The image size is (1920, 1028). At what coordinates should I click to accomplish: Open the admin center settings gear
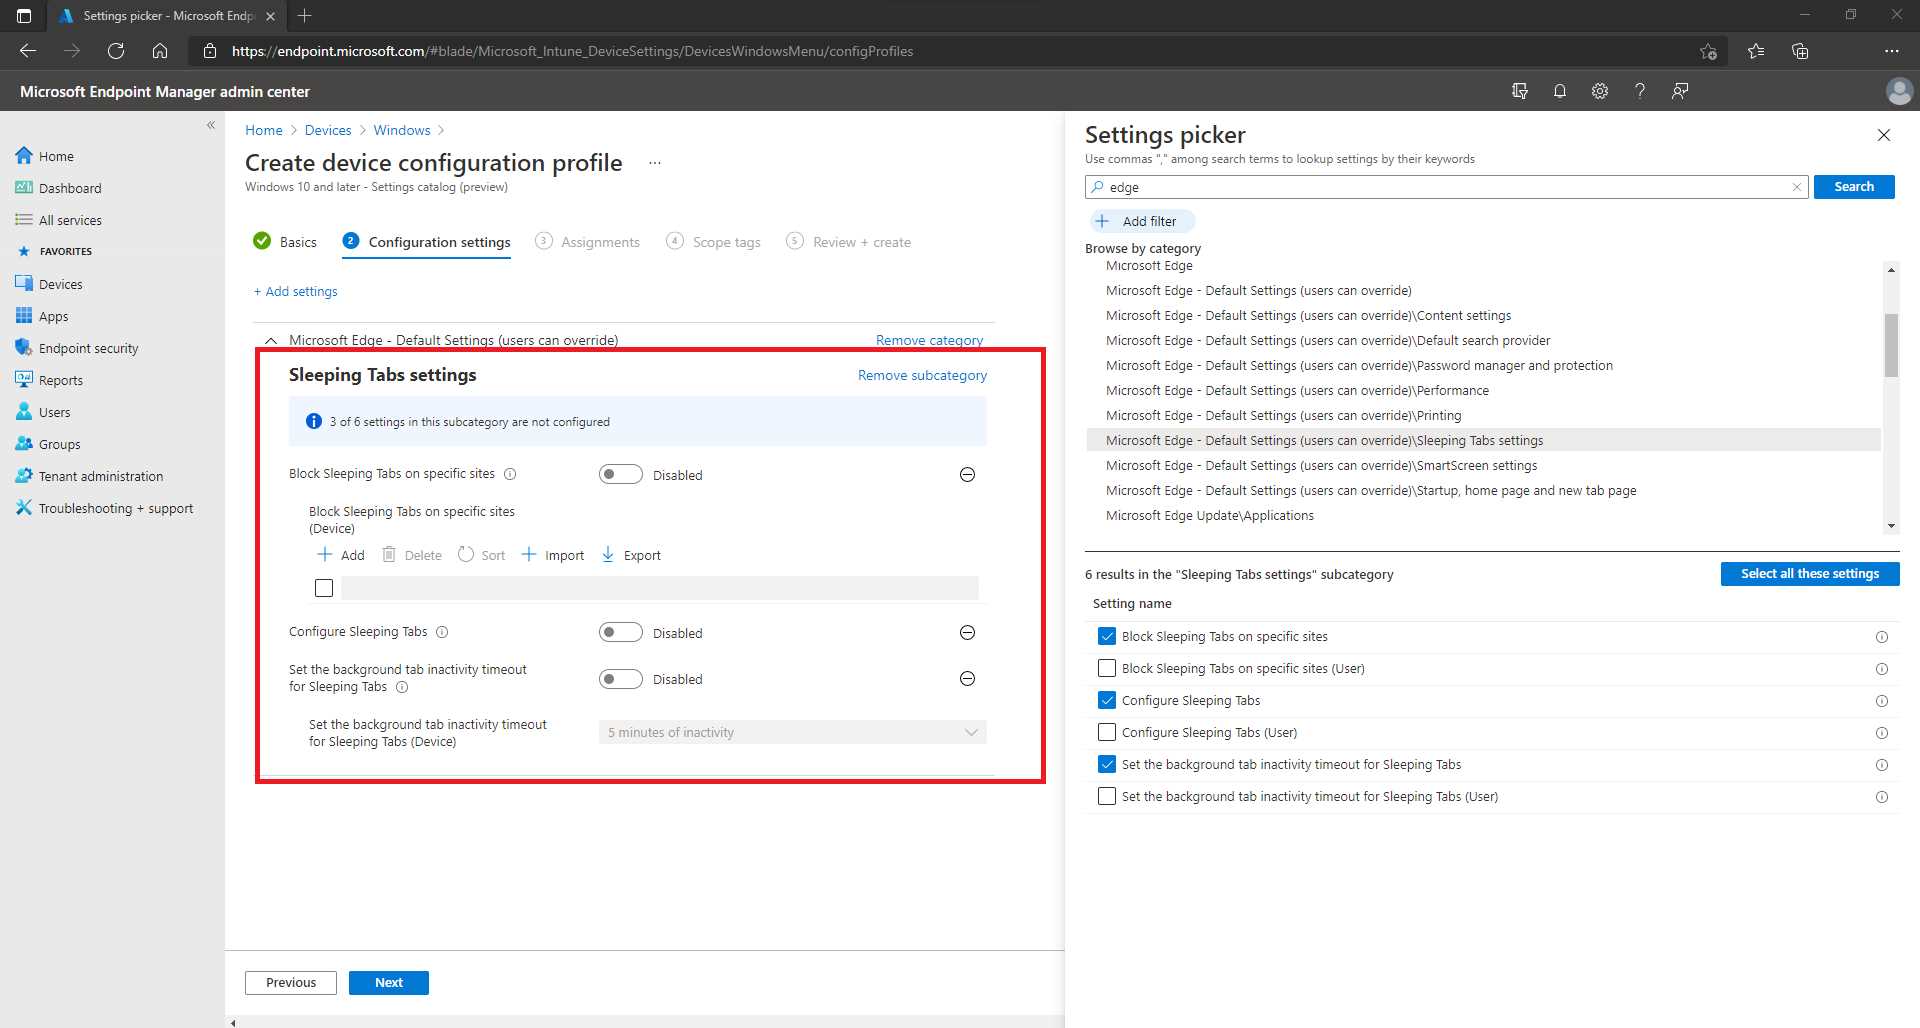(x=1600, y=91)
